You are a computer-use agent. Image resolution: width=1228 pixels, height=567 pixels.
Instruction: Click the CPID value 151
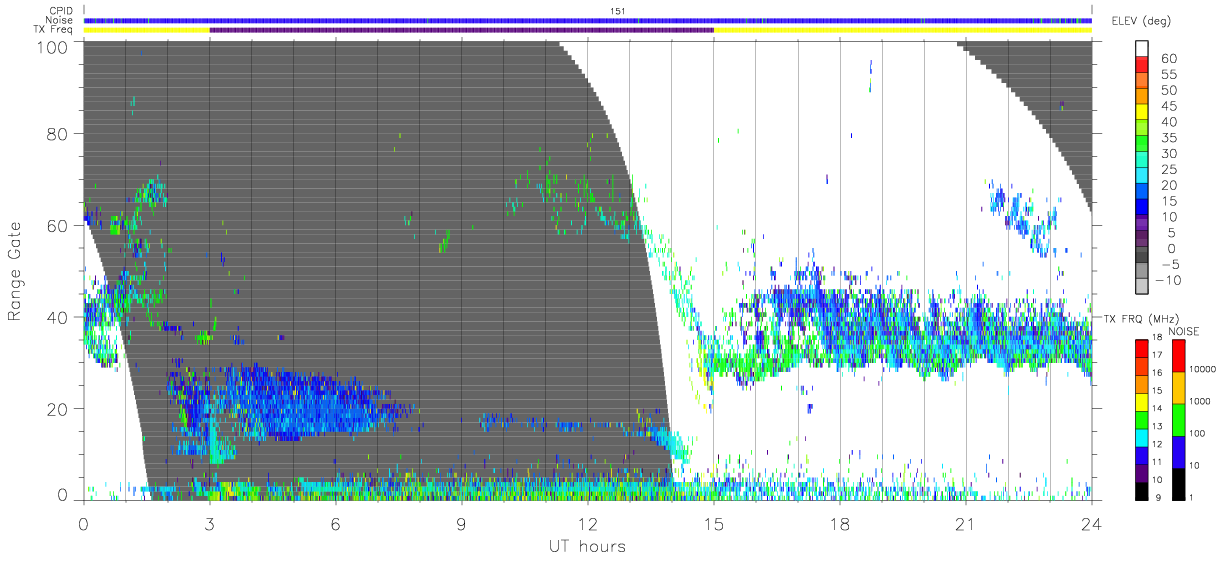618,11
